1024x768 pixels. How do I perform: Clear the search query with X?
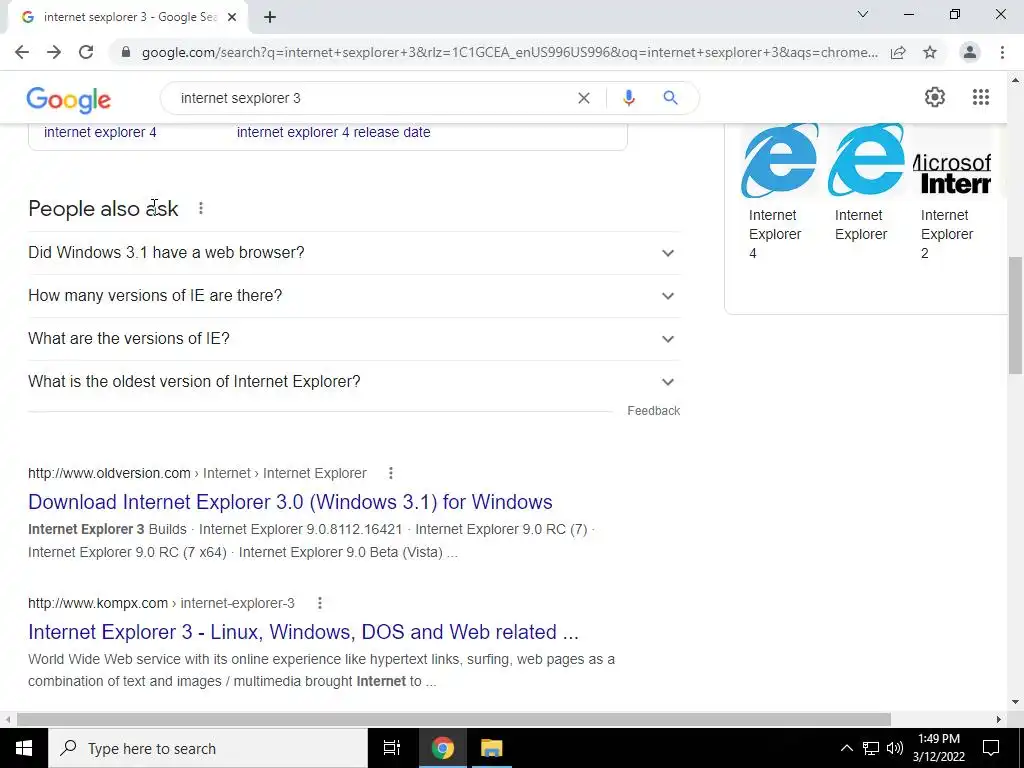coord(584,98)
